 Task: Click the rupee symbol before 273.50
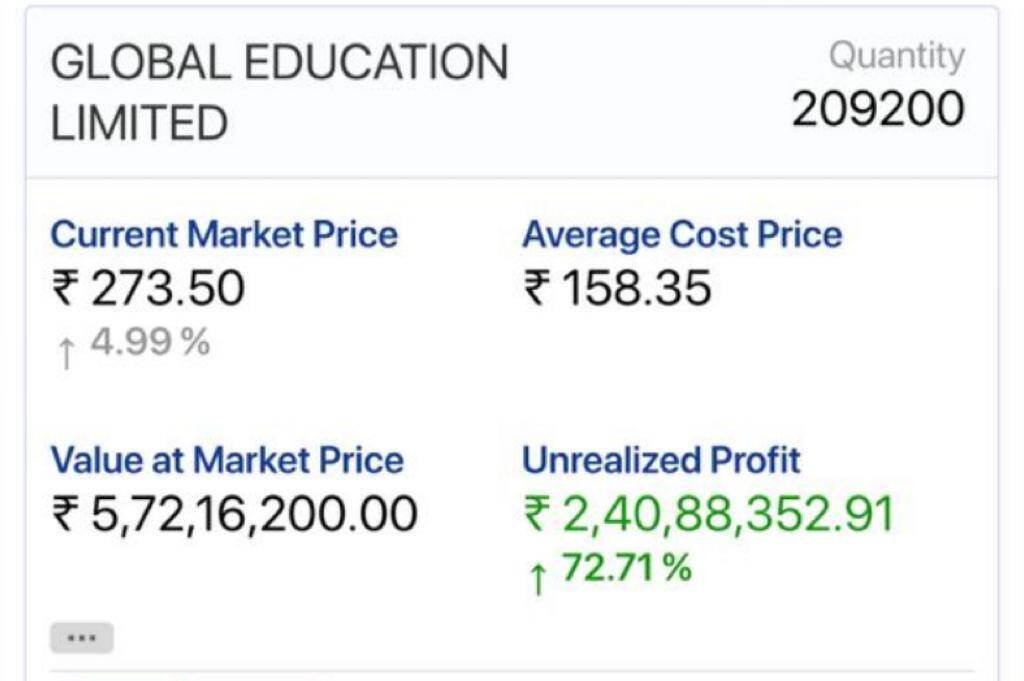(65, 289)
